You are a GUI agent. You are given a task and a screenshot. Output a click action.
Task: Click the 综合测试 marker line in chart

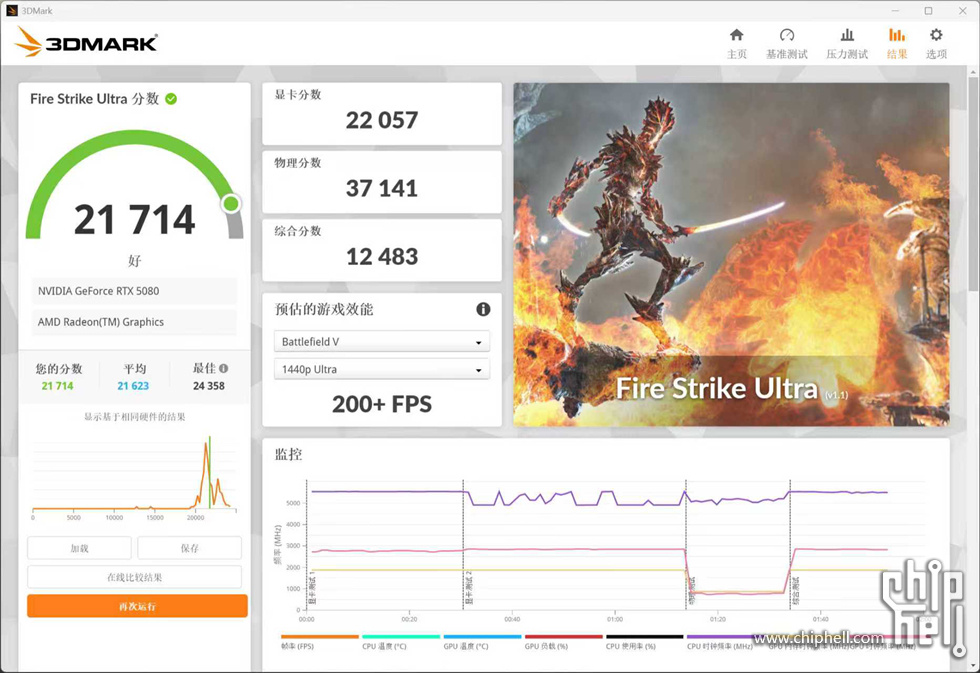[x=790, y=544]
